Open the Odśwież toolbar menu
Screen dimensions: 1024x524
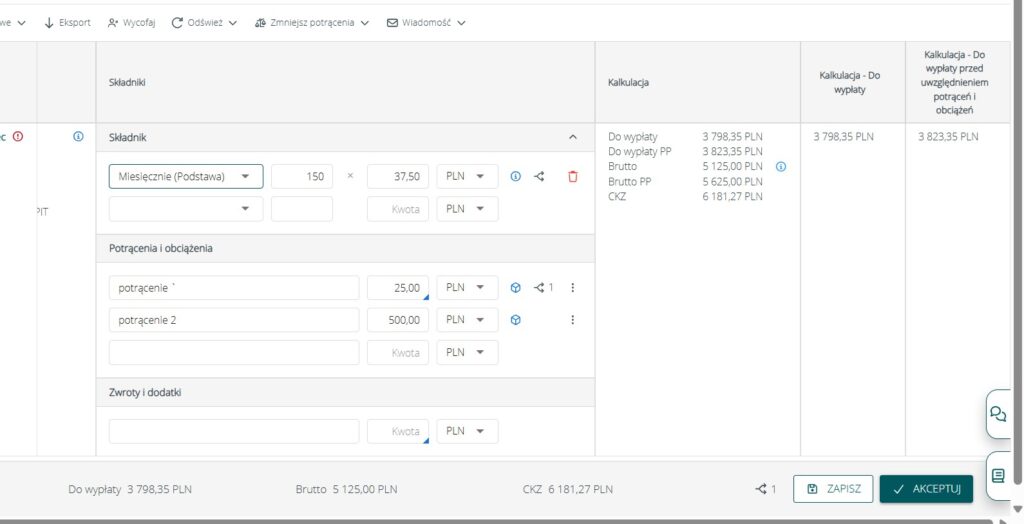click(x=204, y=23)
